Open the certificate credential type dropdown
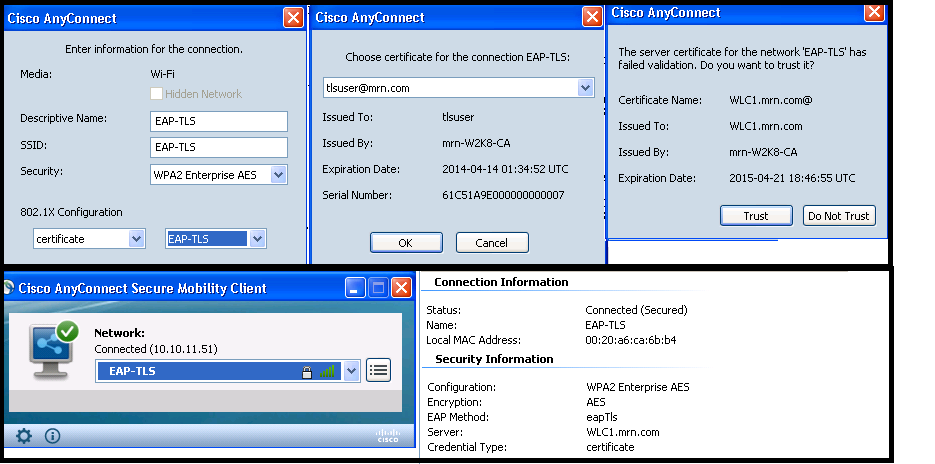935x464 pixels. pyautogui.click(x=137, y=239)
